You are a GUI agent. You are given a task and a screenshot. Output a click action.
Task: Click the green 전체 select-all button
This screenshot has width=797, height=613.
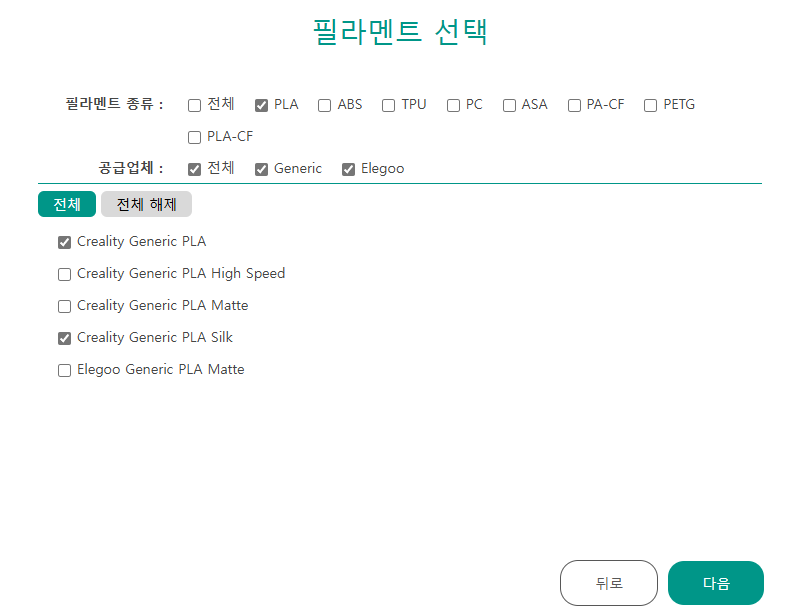67,204
